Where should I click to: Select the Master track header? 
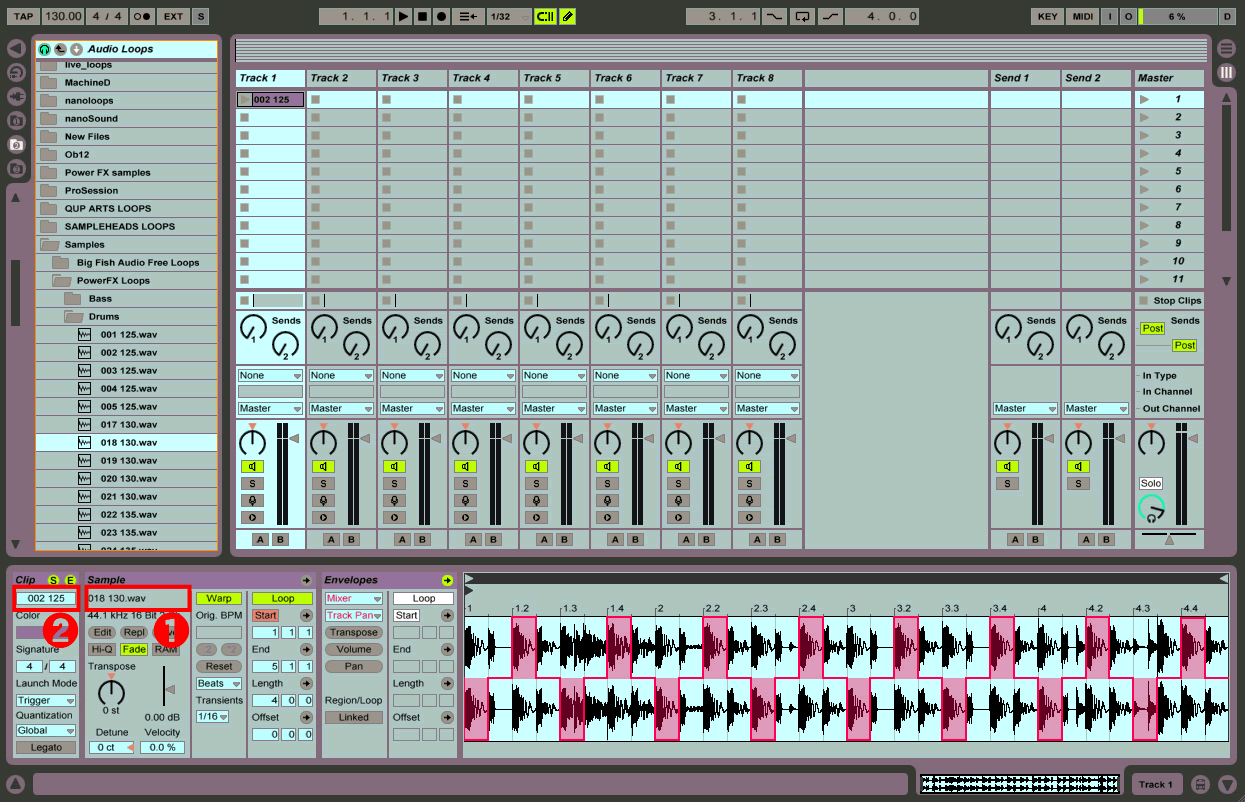tap(1168, 78)
